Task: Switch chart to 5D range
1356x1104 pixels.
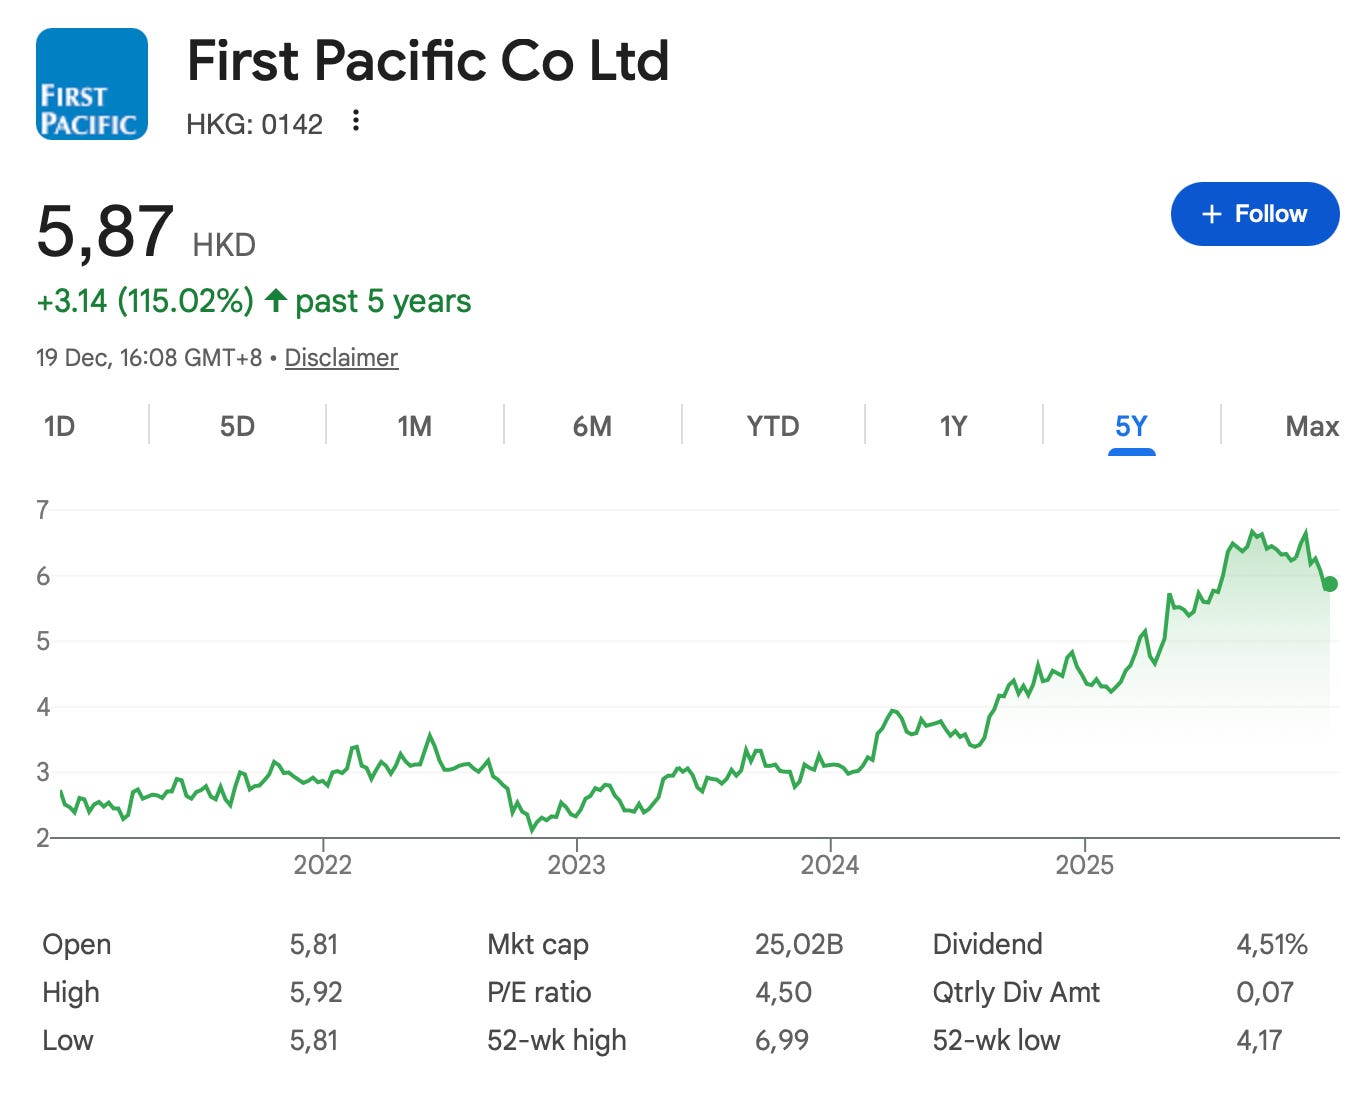Action: click(x=237, y=426)
